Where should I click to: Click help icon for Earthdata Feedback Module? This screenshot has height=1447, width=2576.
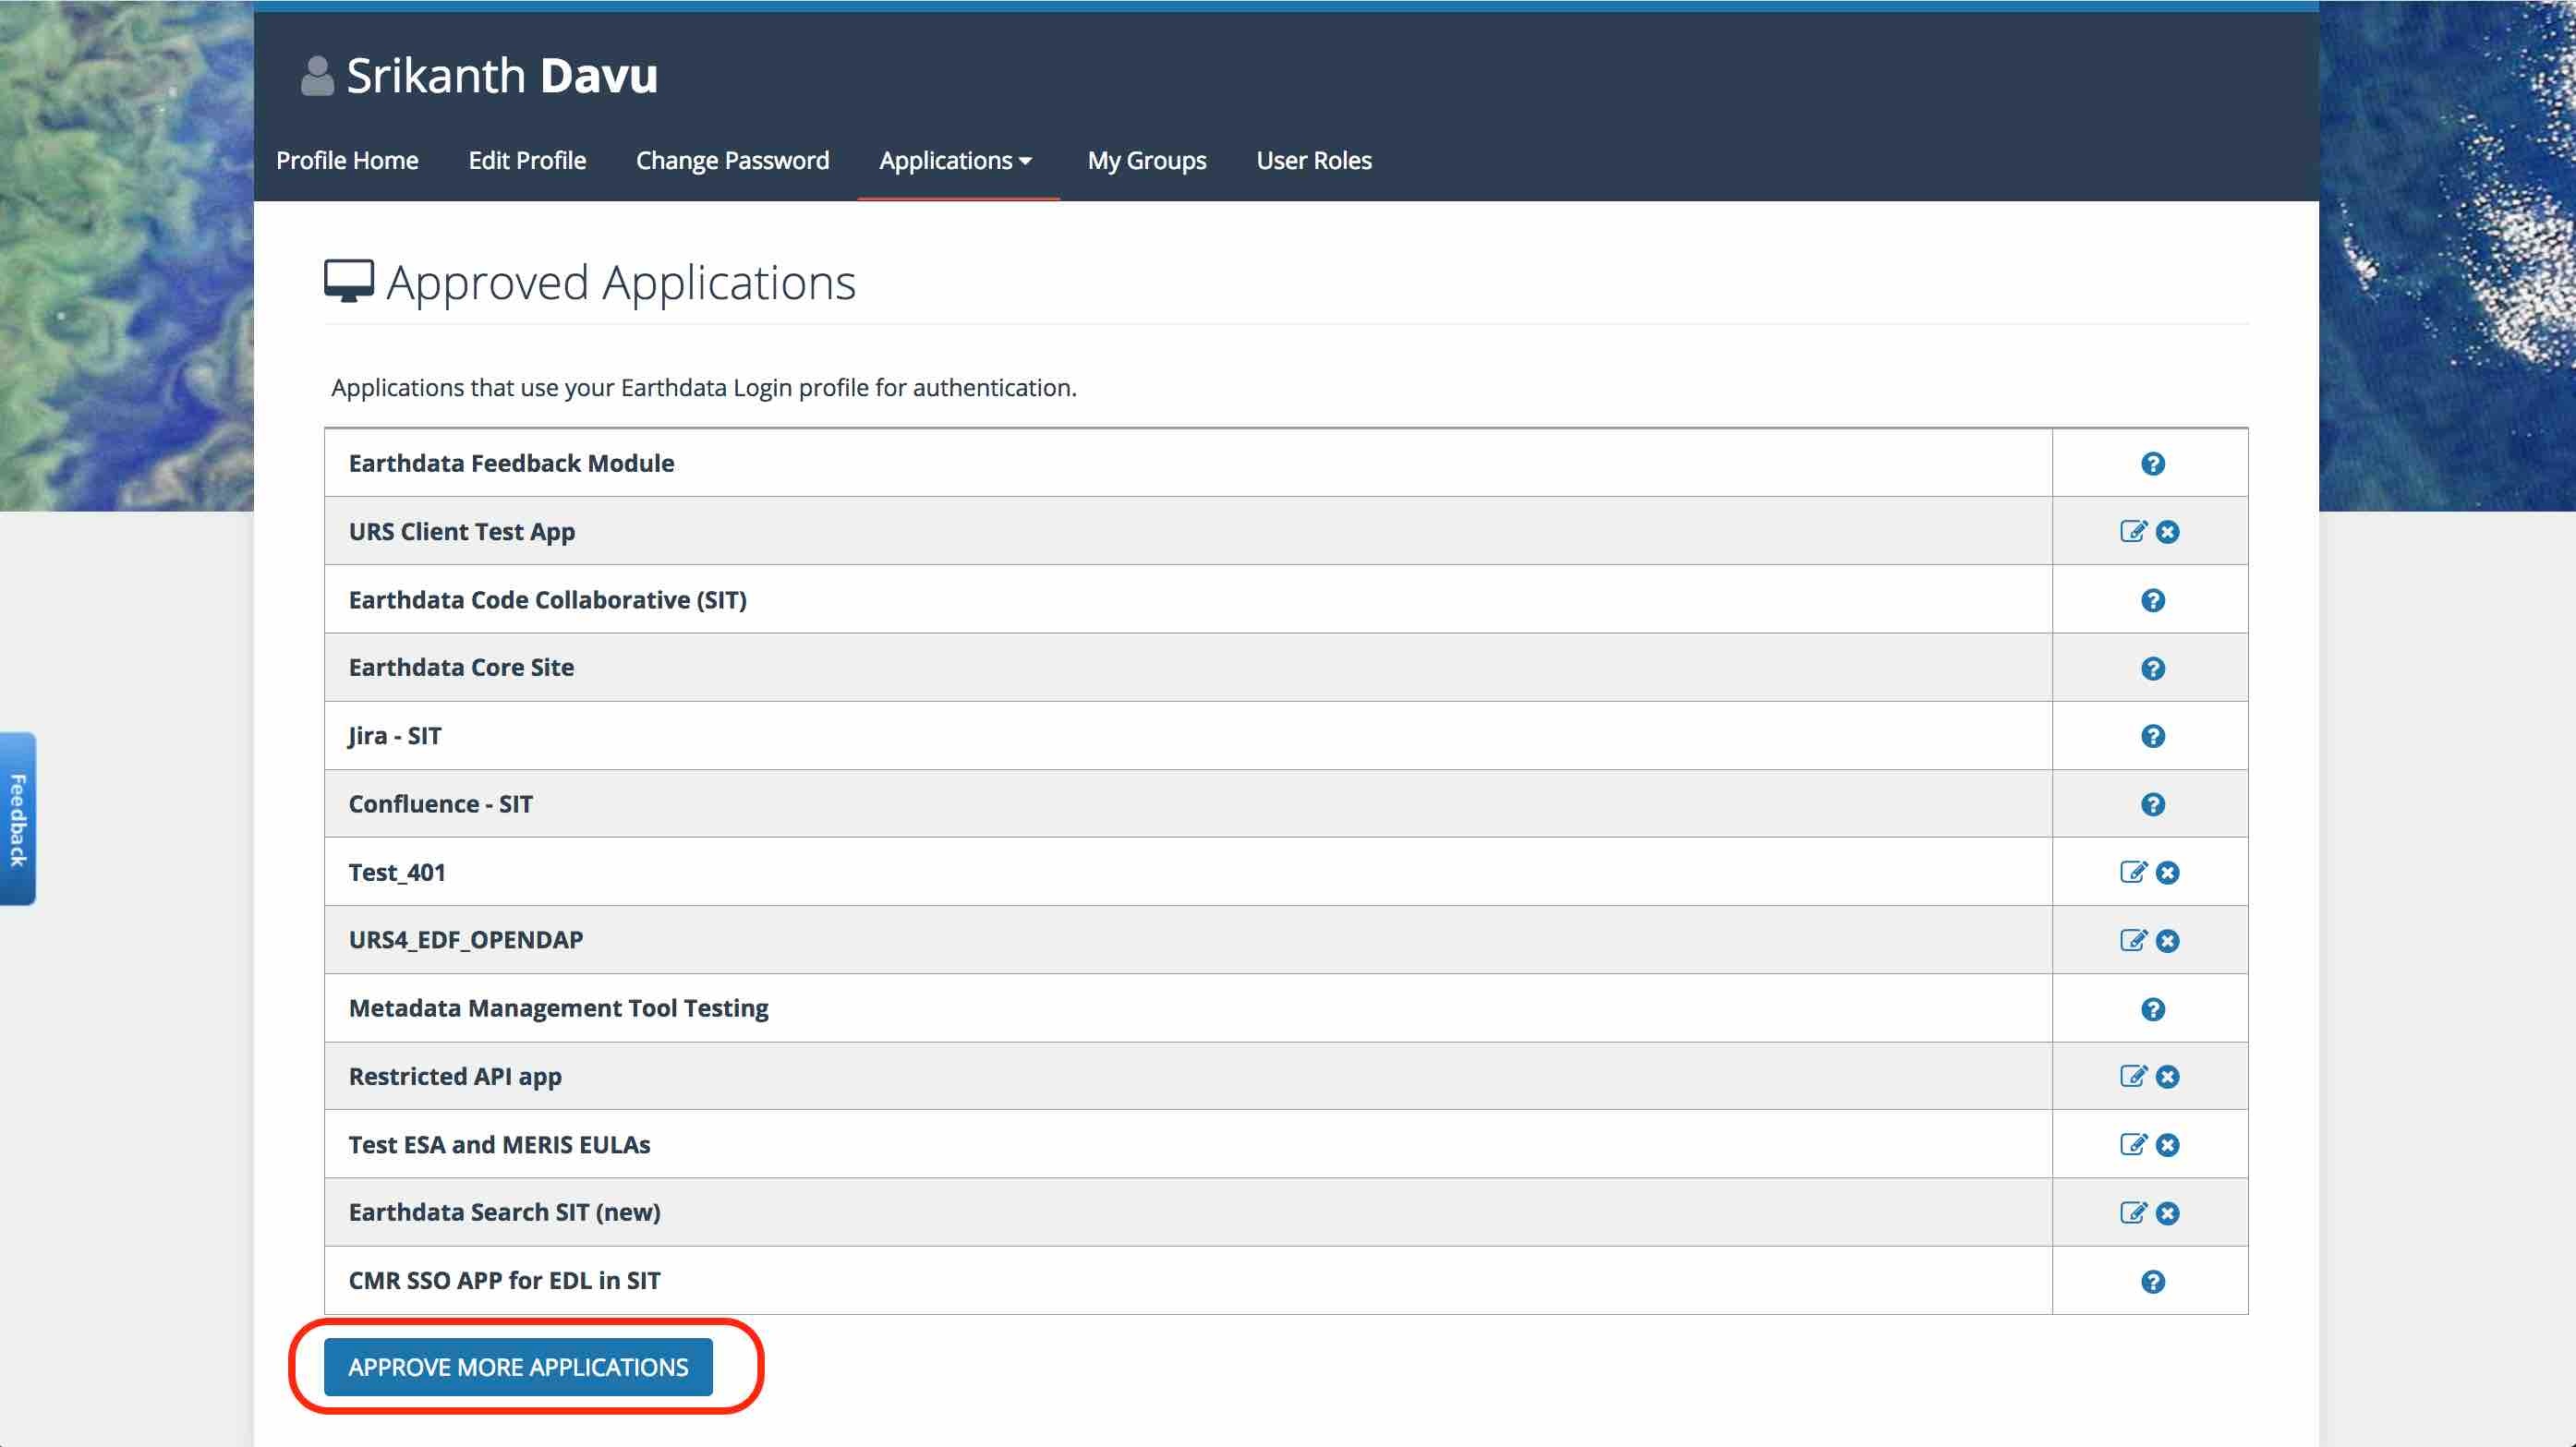pyautogui.click(x=2152, y=463)
